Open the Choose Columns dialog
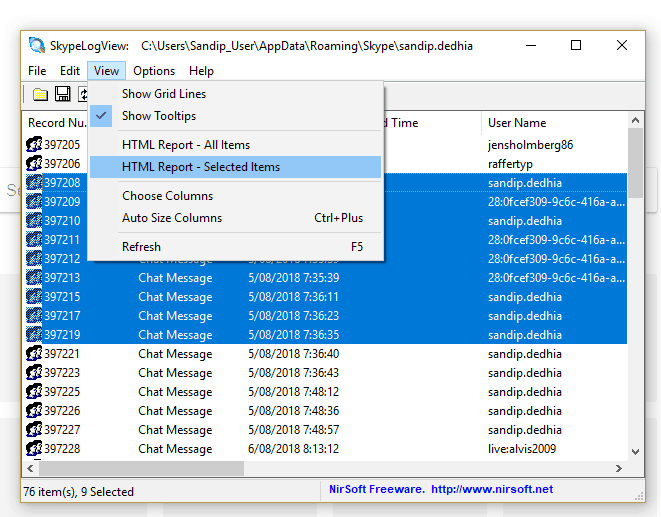Screen dimensions: 661x517 click(x=235, y=196)
